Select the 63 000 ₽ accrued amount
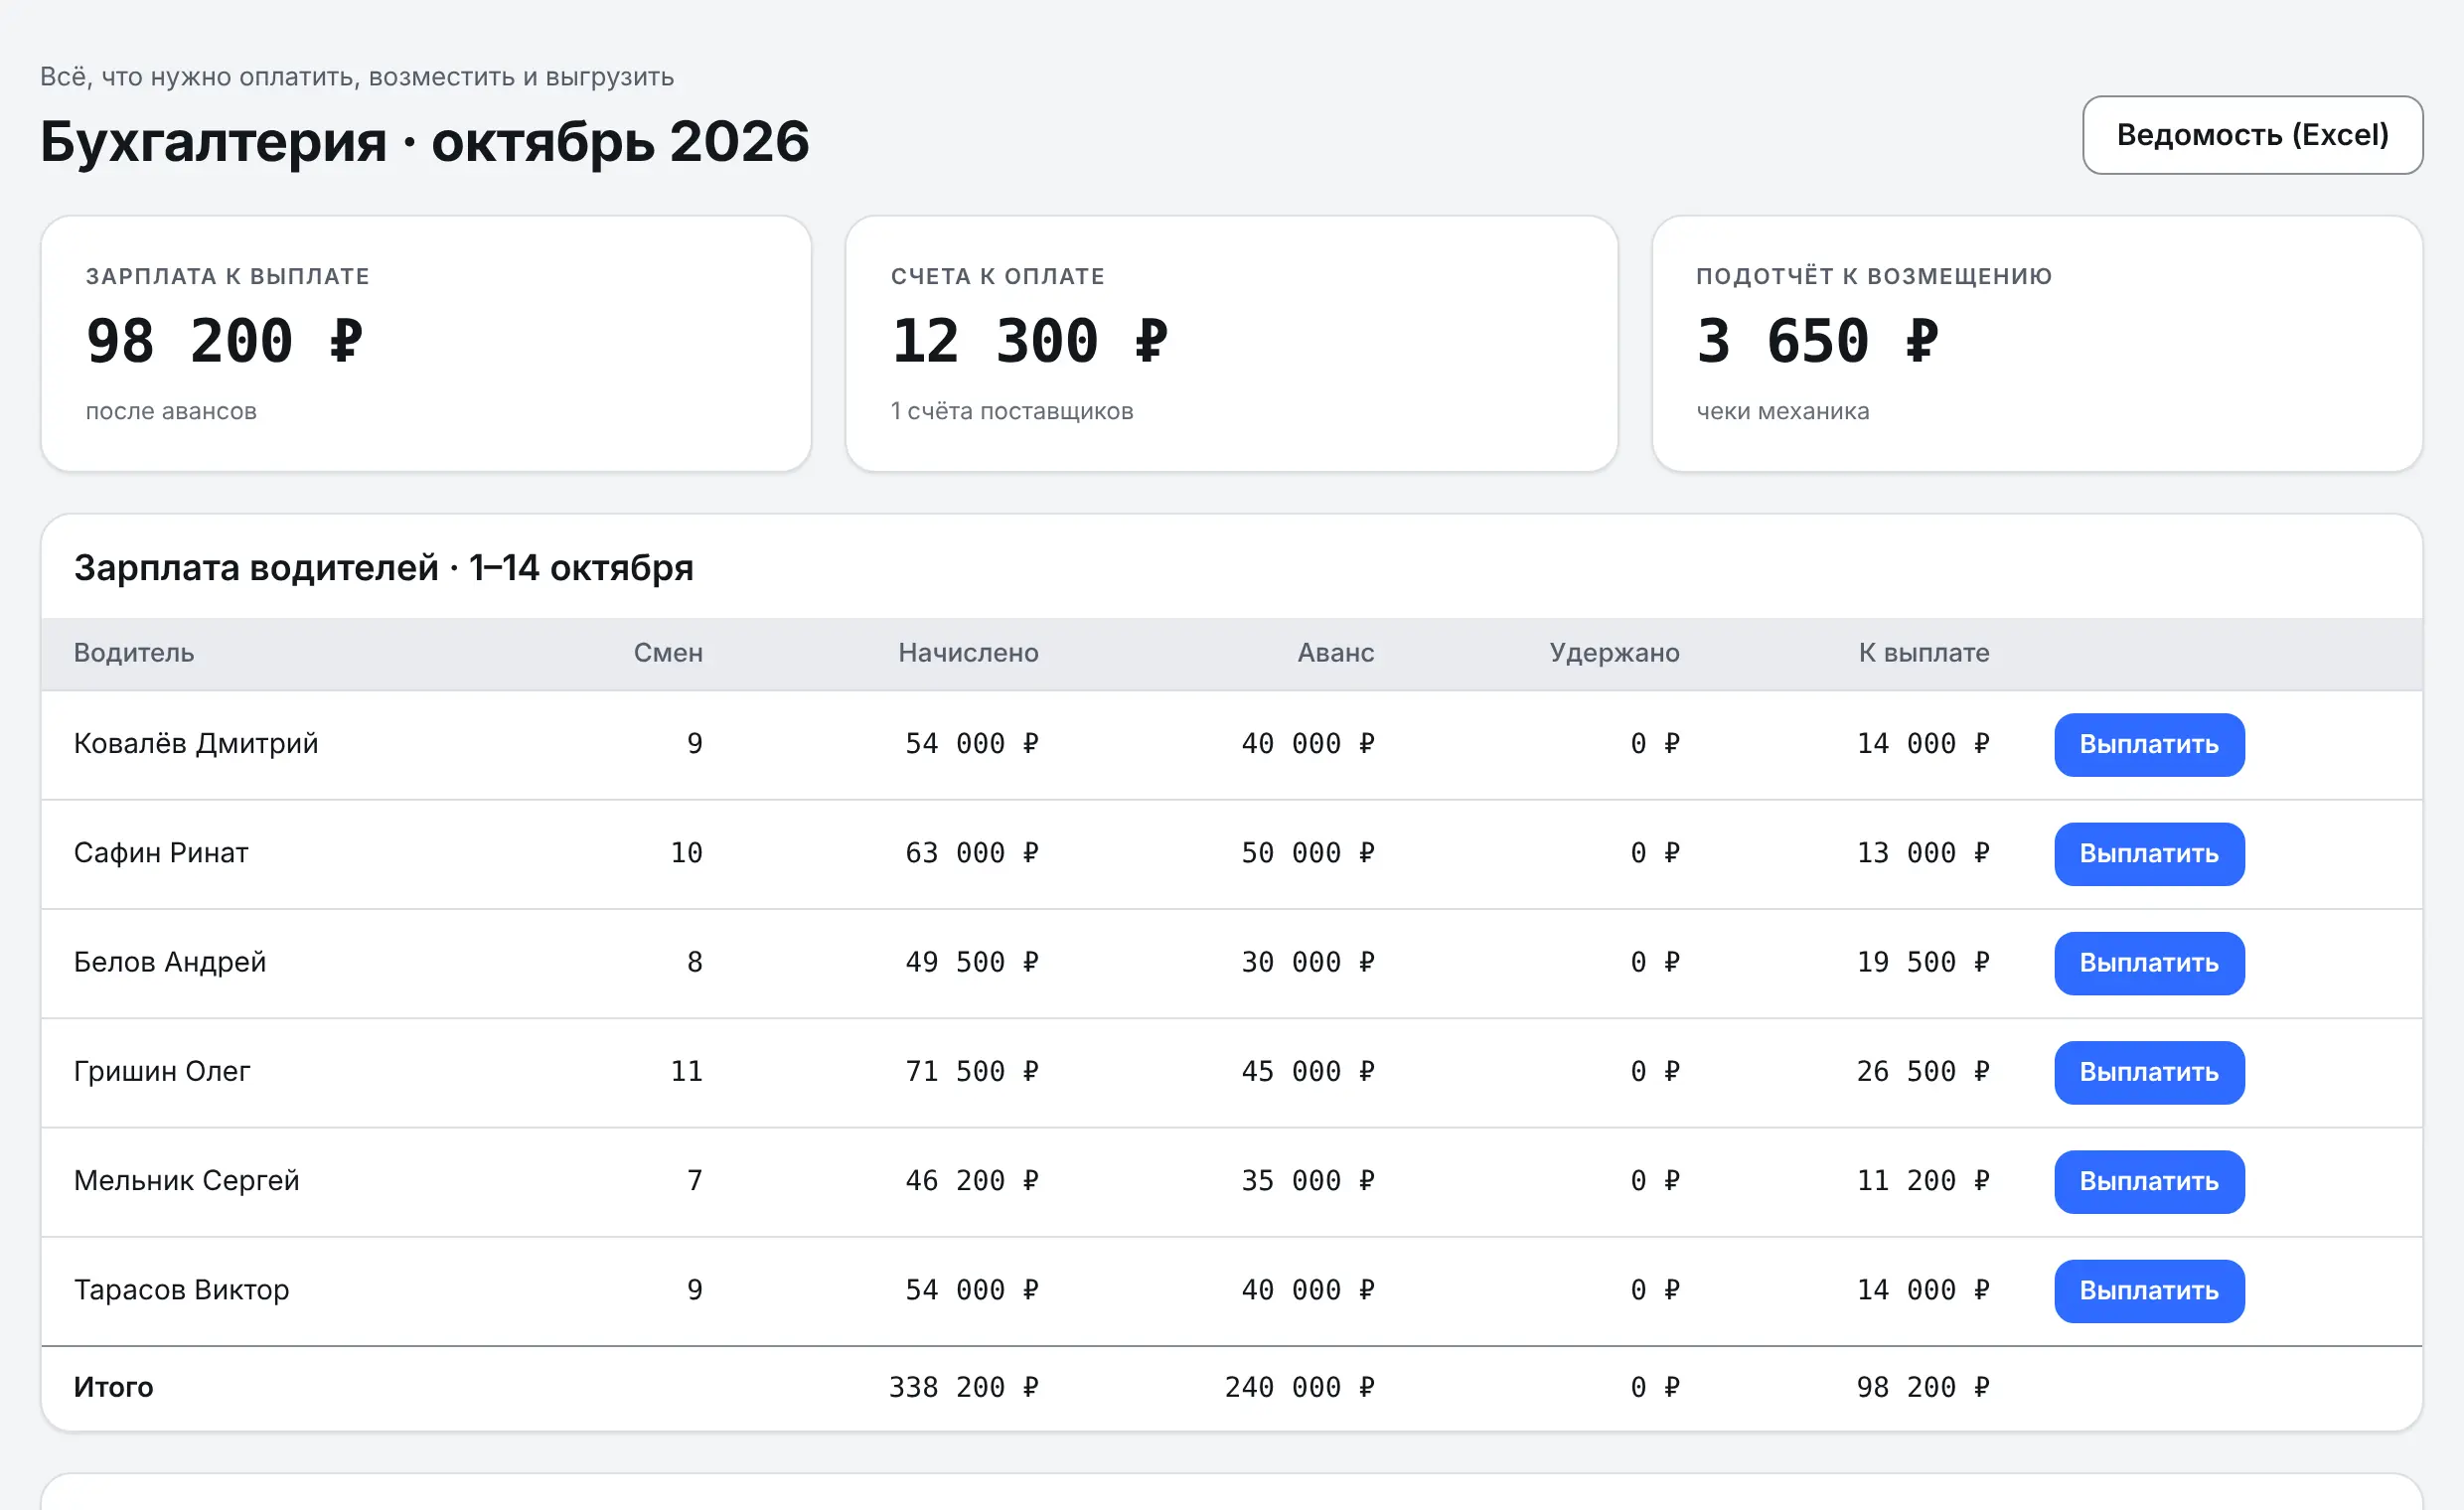Viewport: 2464px width, 1510px height. coord(972,853)
